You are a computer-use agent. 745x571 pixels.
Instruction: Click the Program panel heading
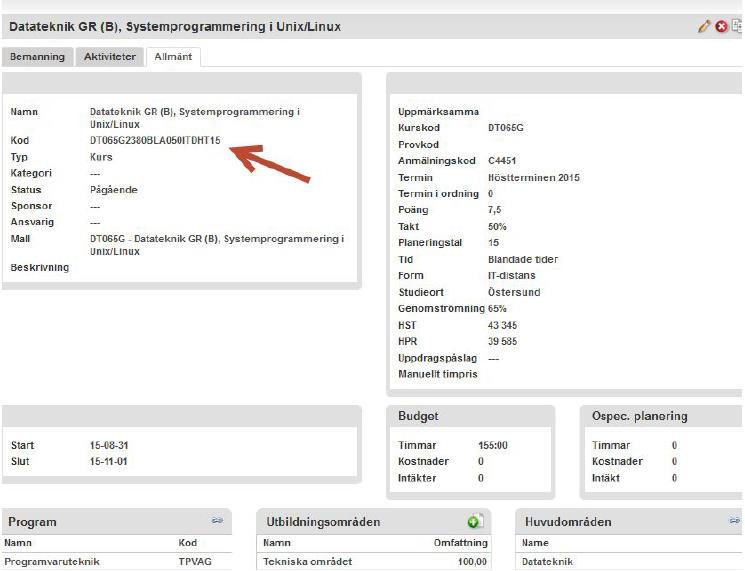point(32,522)
